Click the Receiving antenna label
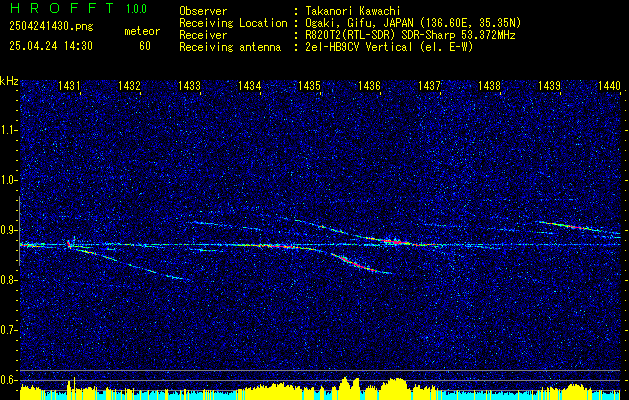Image resolution: width=629 pixels, height=400 pixels. [x=230, y=47]
